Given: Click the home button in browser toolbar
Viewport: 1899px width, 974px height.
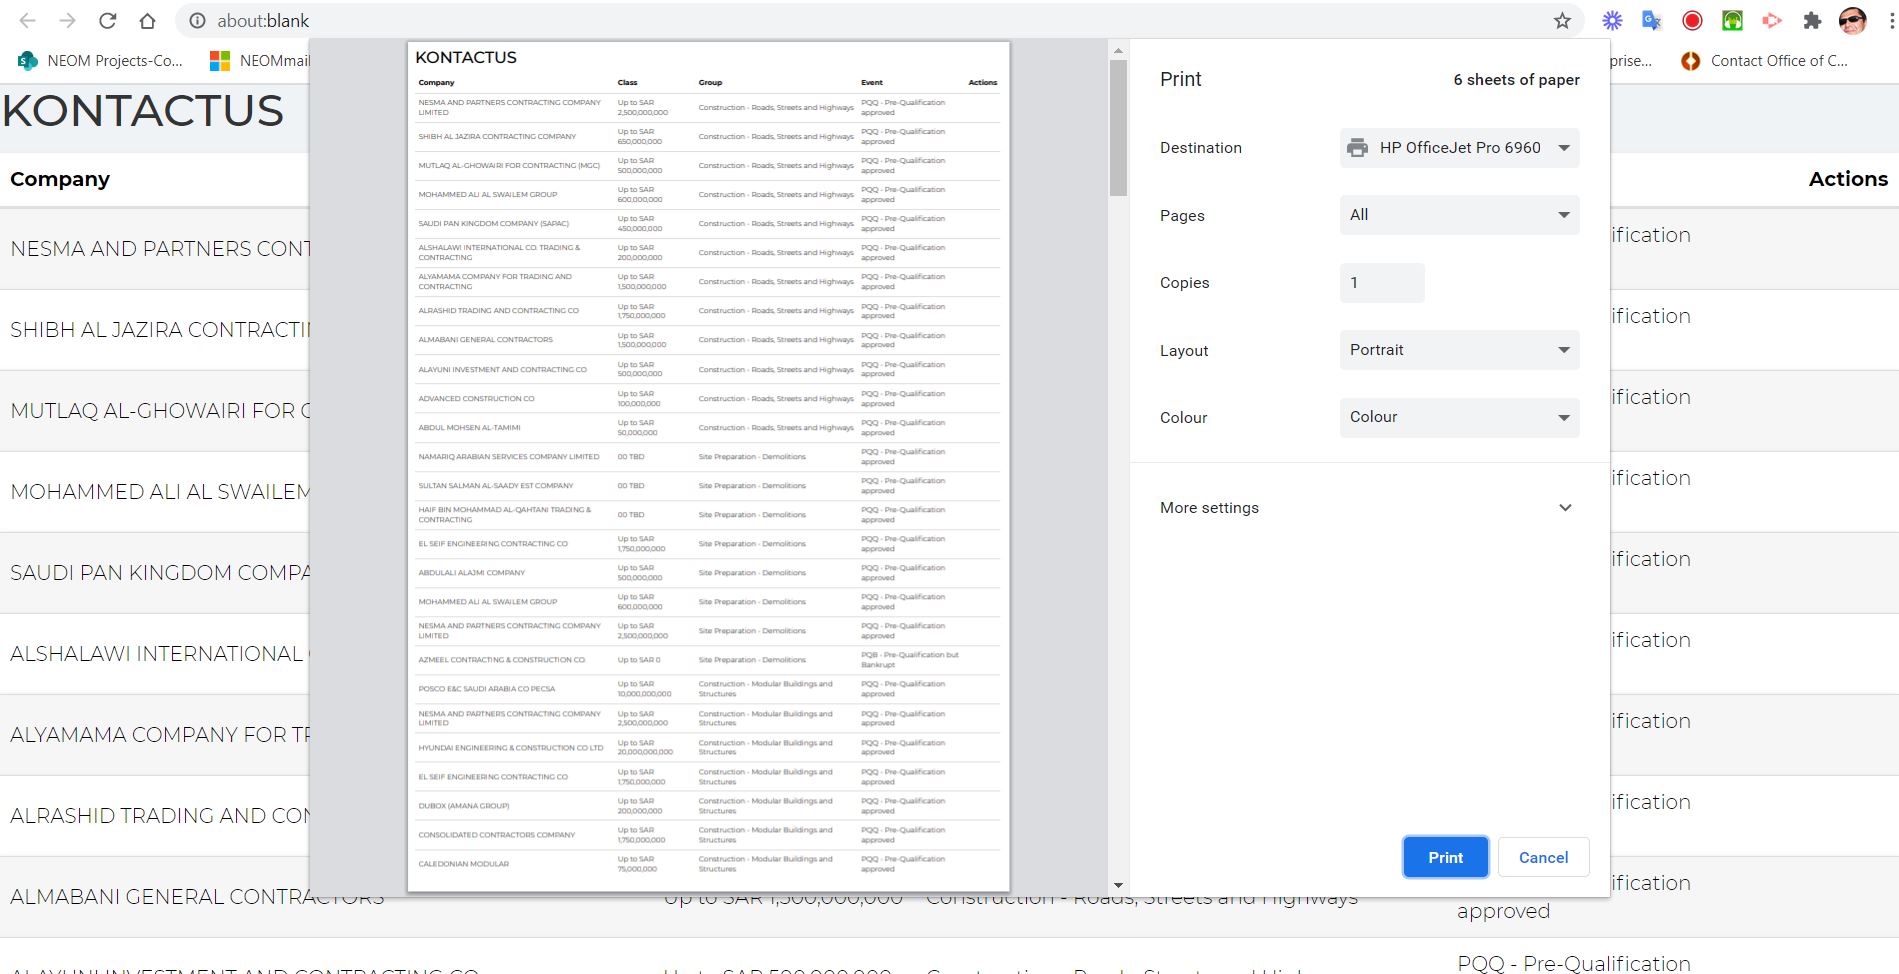Looking at the screenshot, I should (147, 21).
